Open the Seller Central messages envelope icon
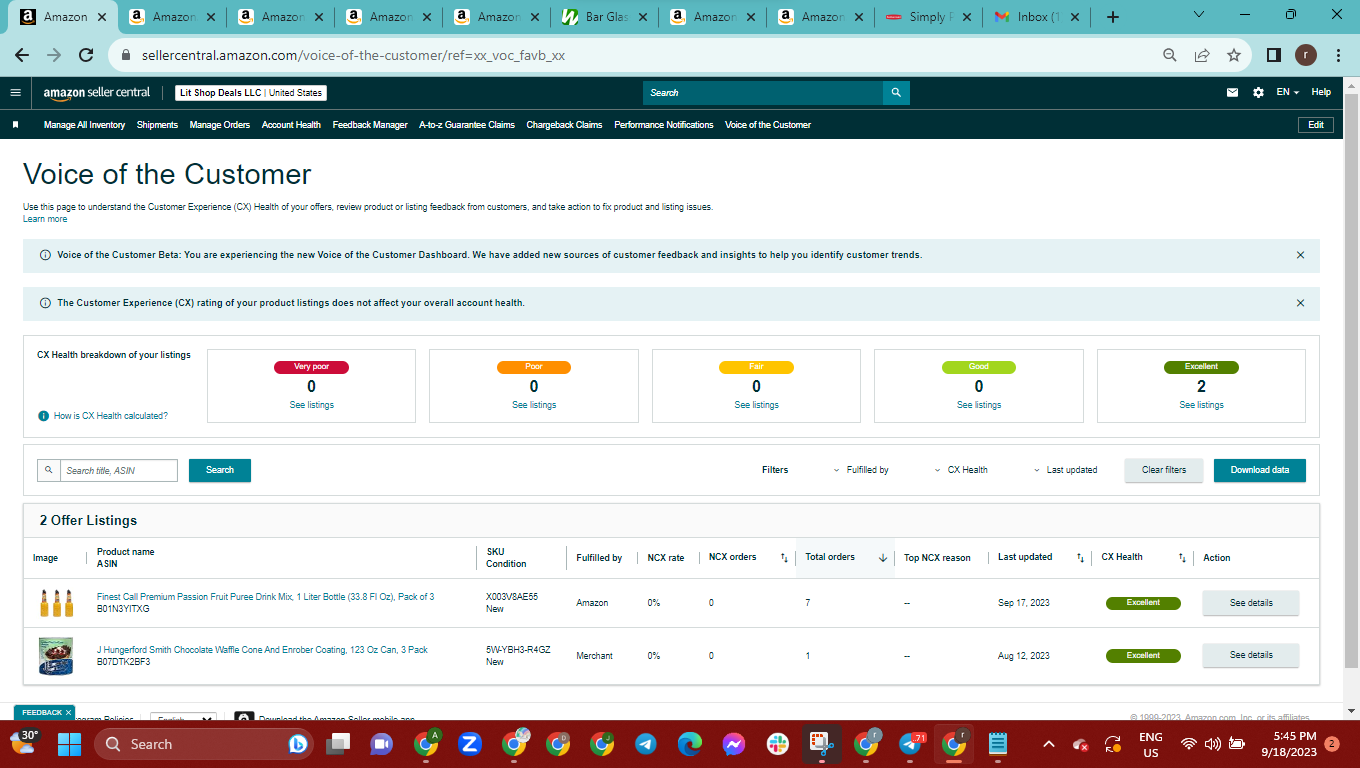Viewport: 1360px width, 768px height. coord(1233,93)
